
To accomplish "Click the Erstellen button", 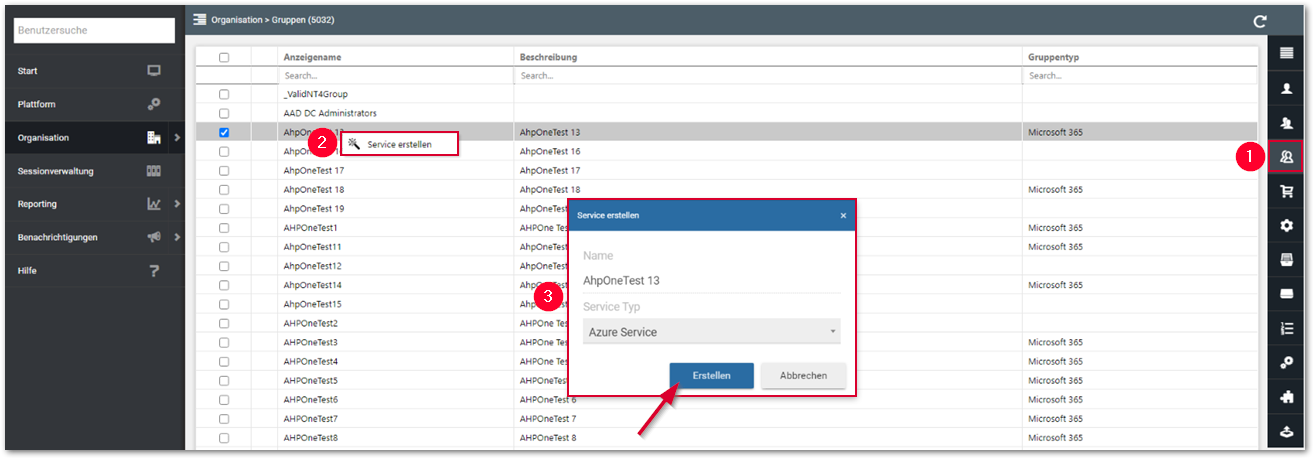I will [x=711, y=376].
